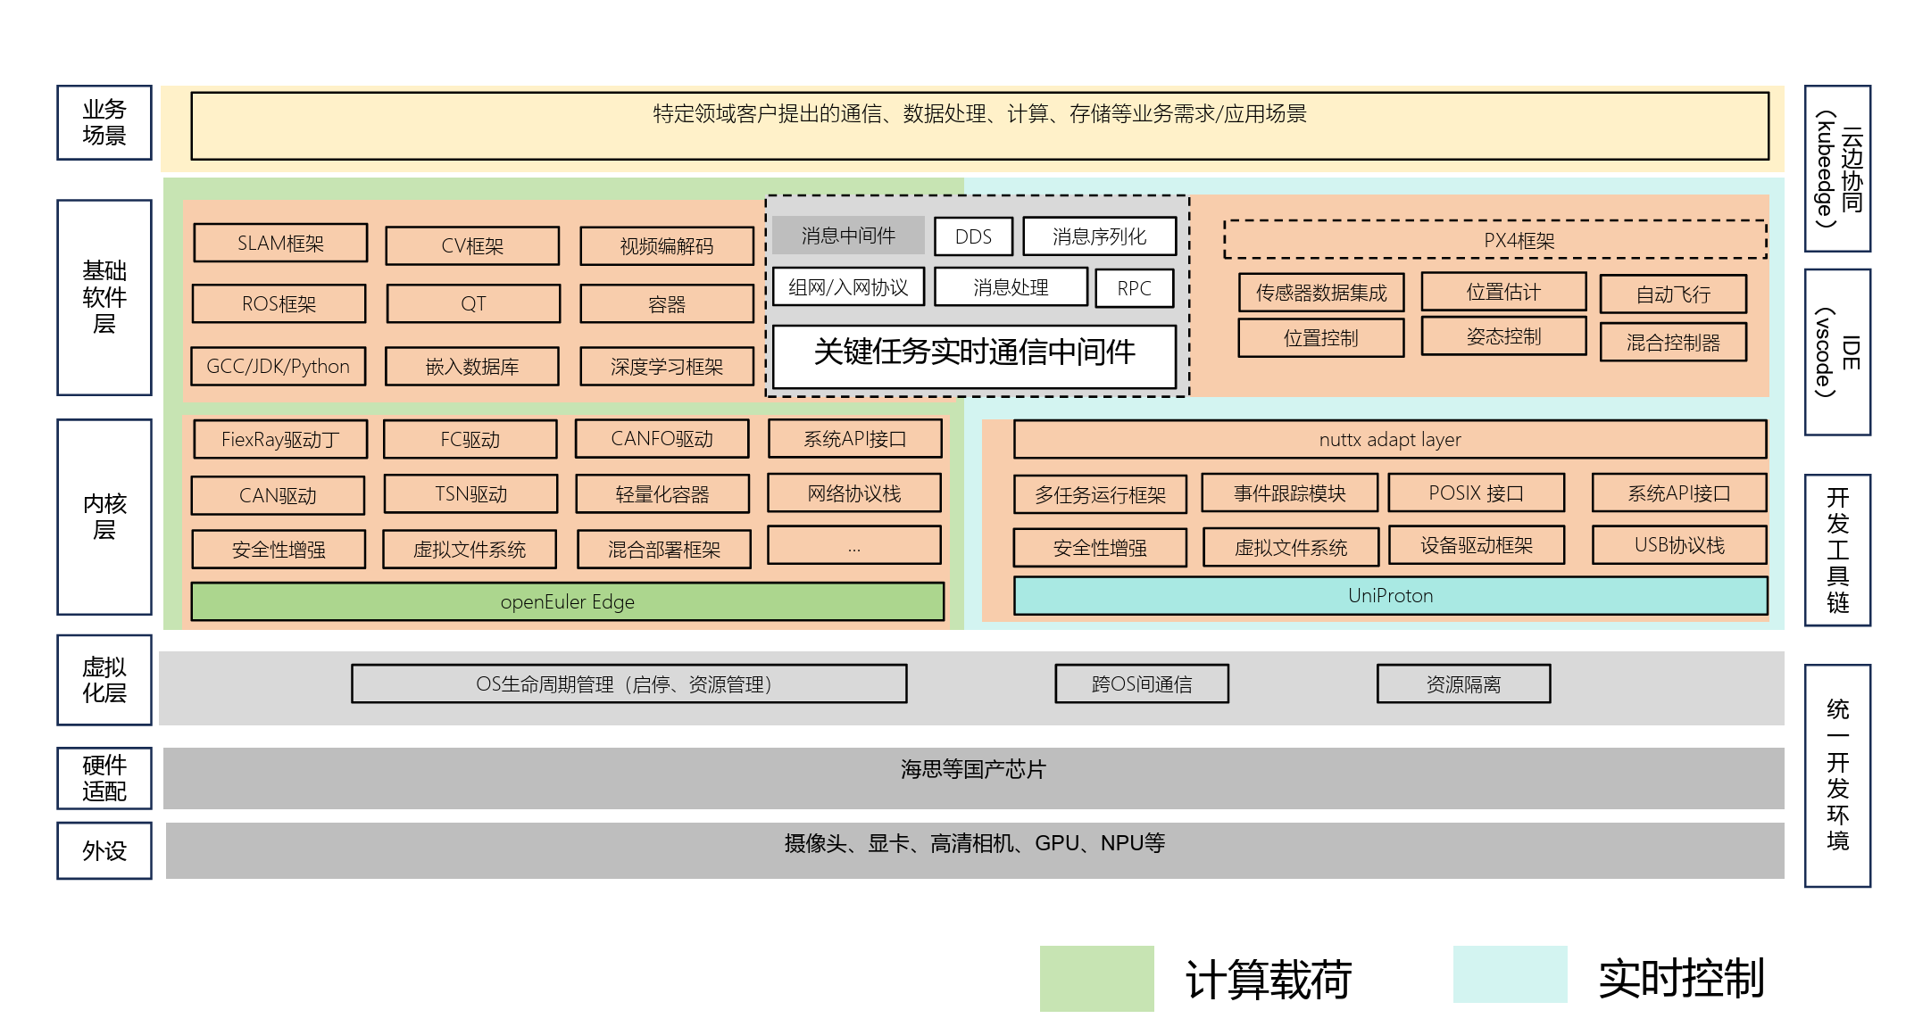Viewport: 1906px width, 1035px height.
Task: Select the PX4框架 dashed box
Action: [1494, 240]
